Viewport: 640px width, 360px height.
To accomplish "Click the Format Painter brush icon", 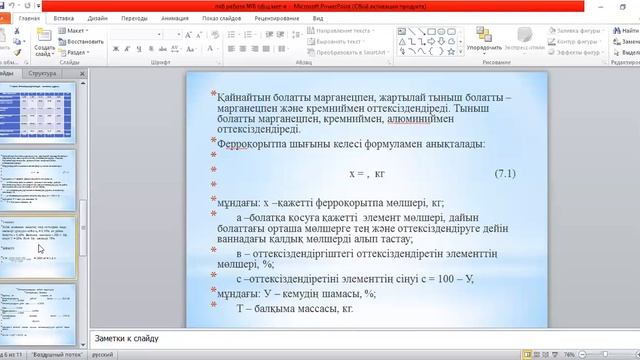I will tap(17, 52).
